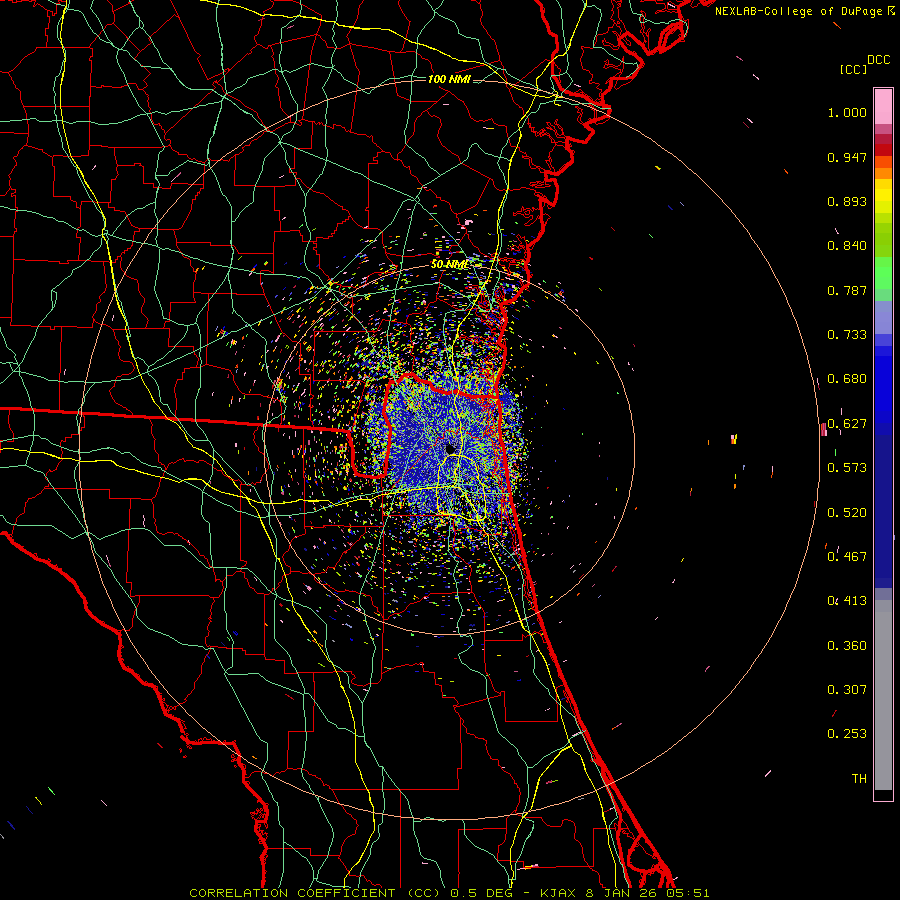The image size is (900, 900).
Task: Click the 0.413 scale value
Action: tap(847, 601)
